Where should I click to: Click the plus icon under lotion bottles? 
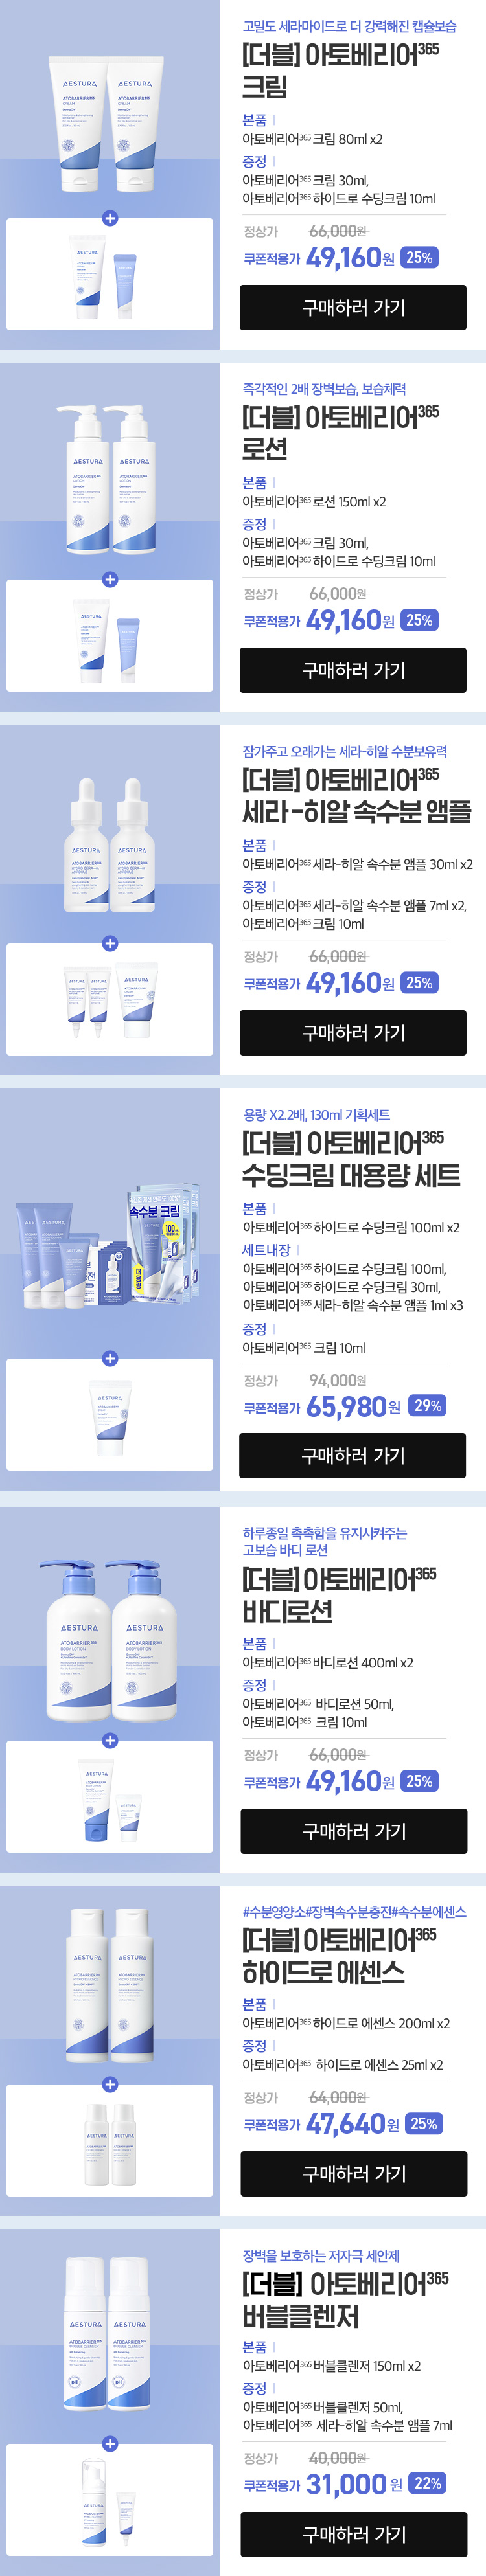click(110, 580)
